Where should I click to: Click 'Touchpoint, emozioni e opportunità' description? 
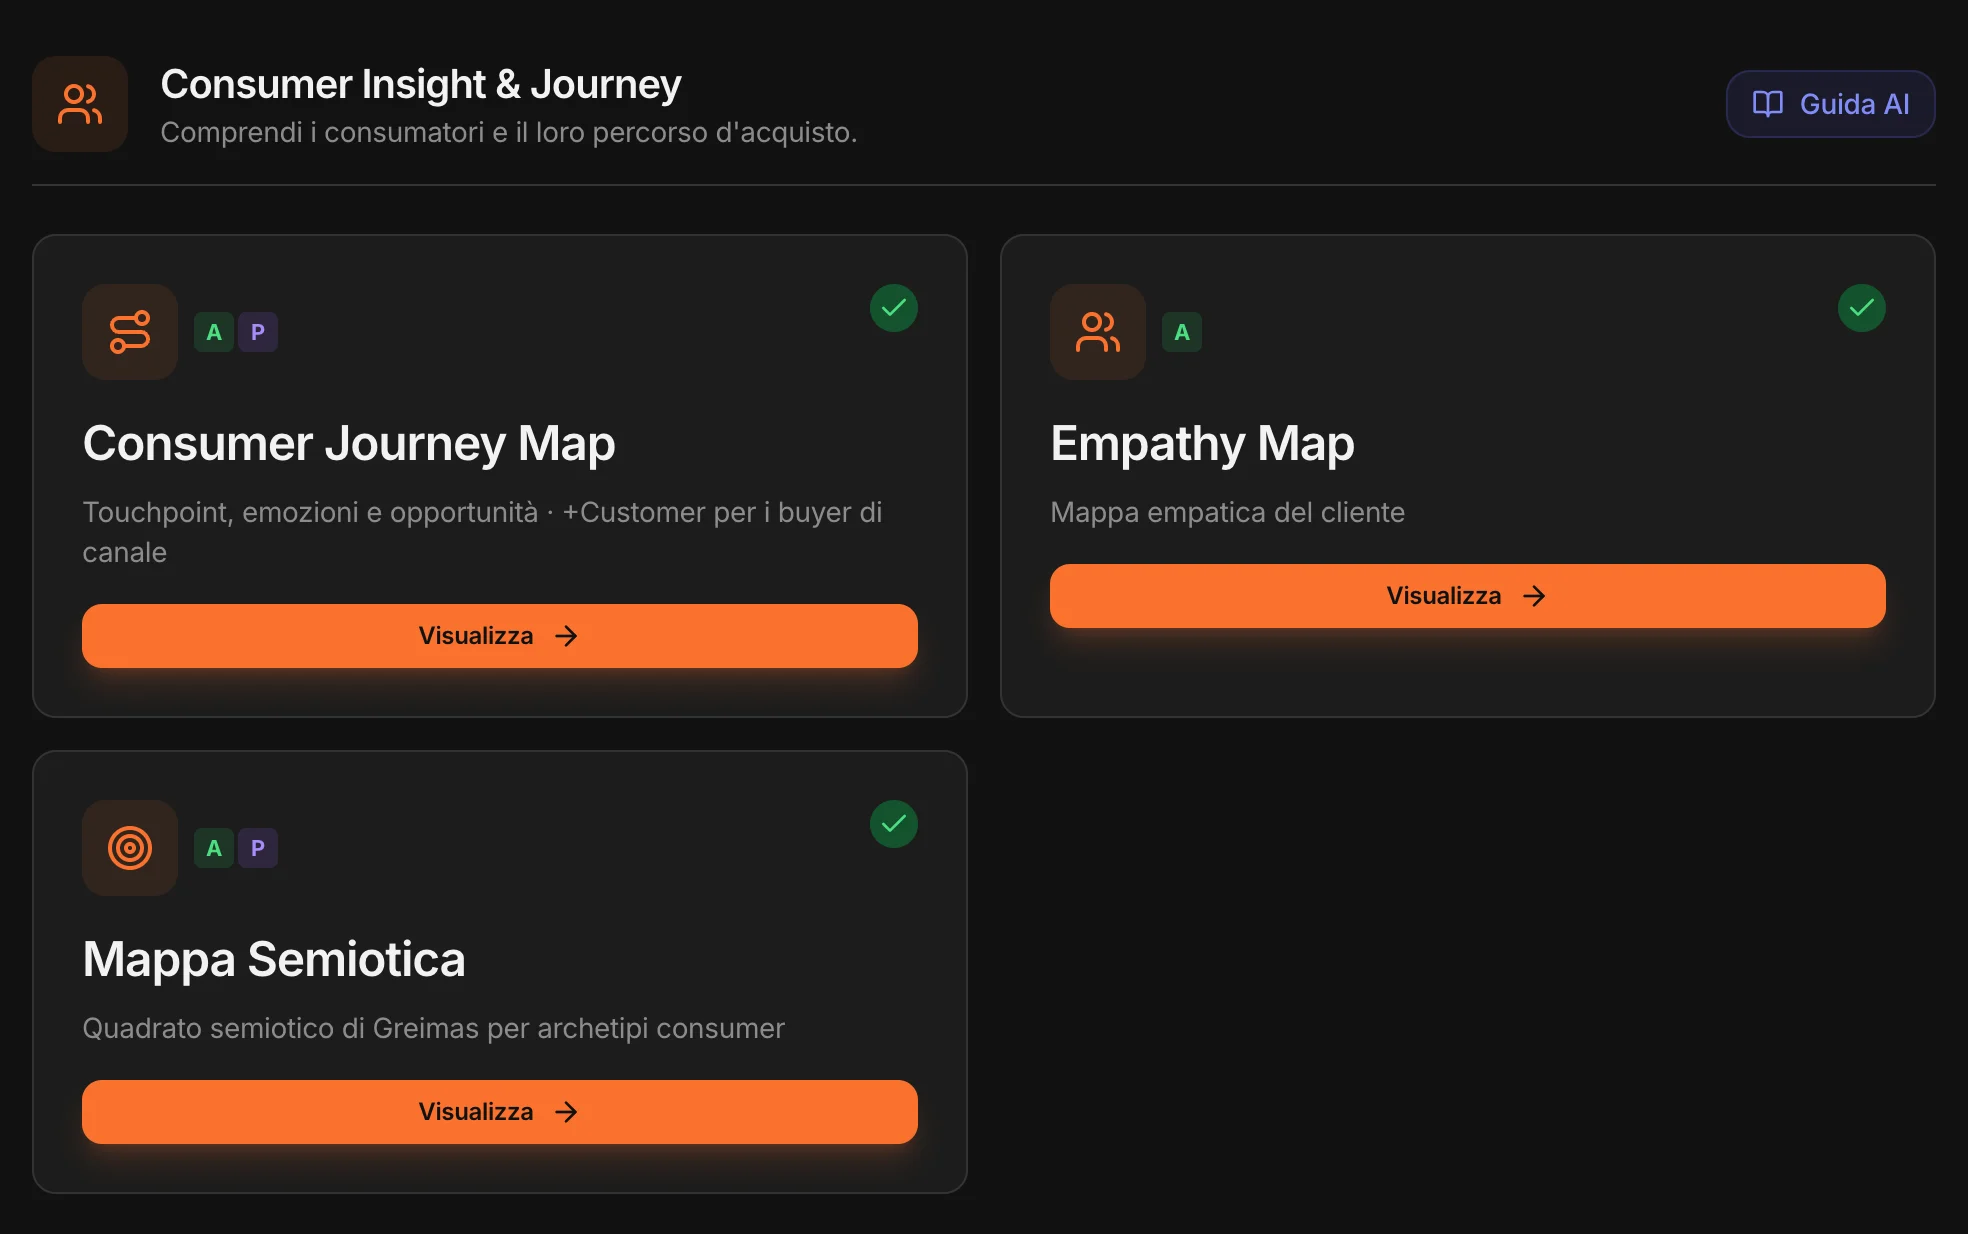(x=482, y=532)
